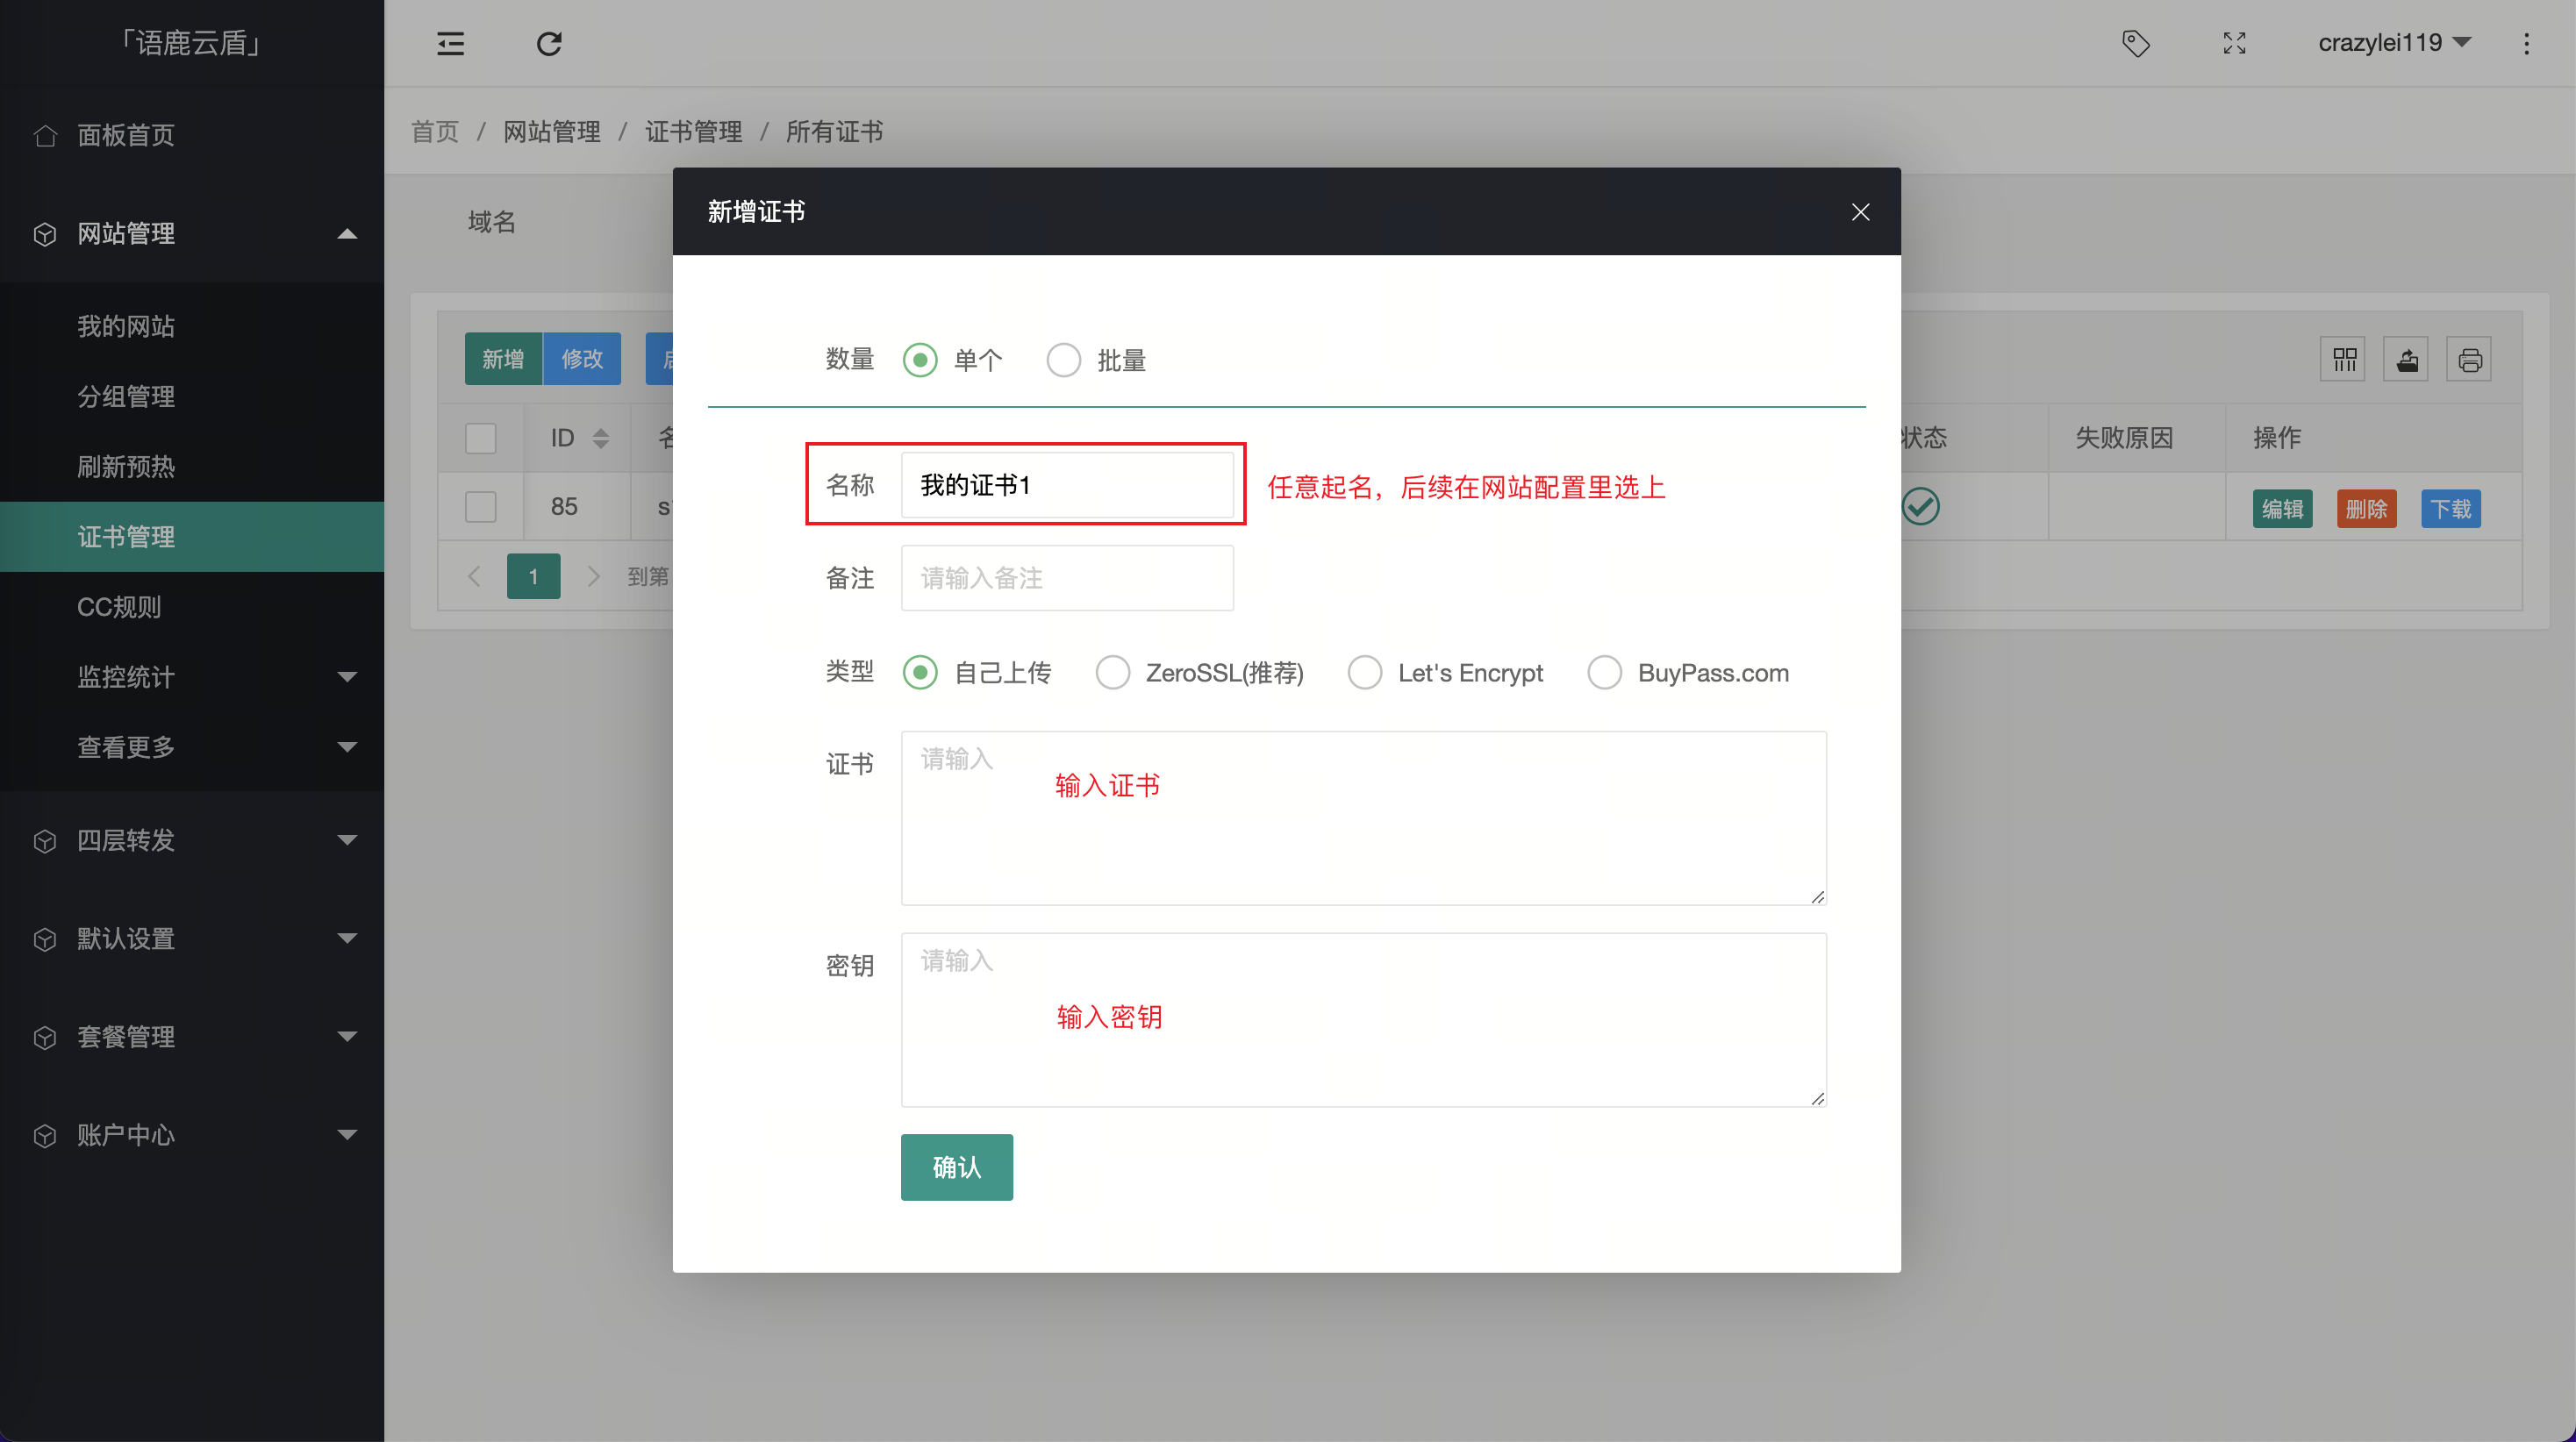Image resolution: width=2576 pixels, height=1442 pixels.
Task: Open the tag icon in header
Action: 2136,43
